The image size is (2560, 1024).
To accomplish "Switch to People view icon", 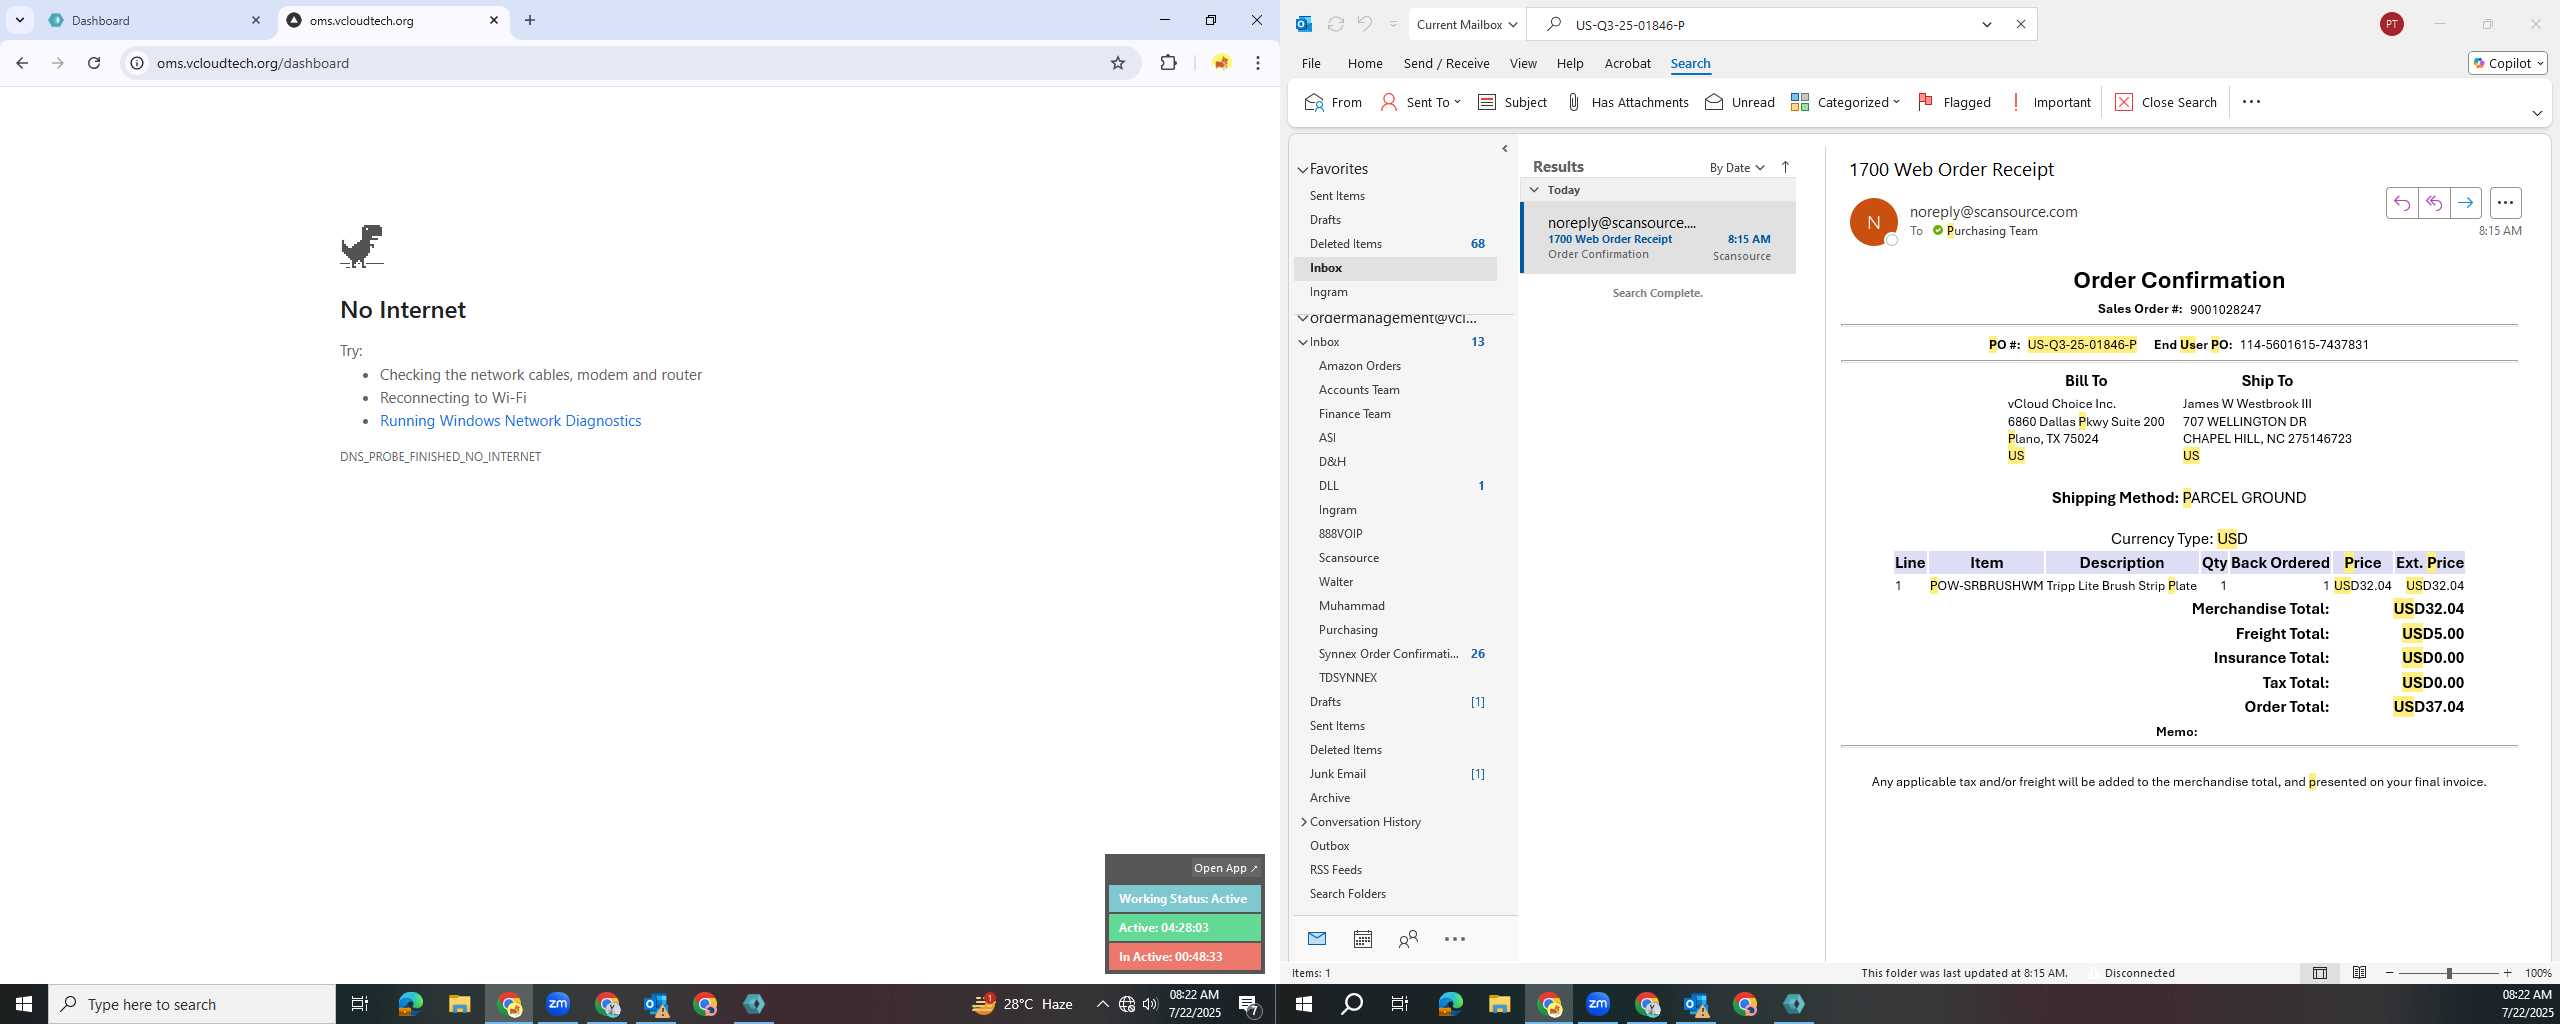I will click(x=1408, y=939).
